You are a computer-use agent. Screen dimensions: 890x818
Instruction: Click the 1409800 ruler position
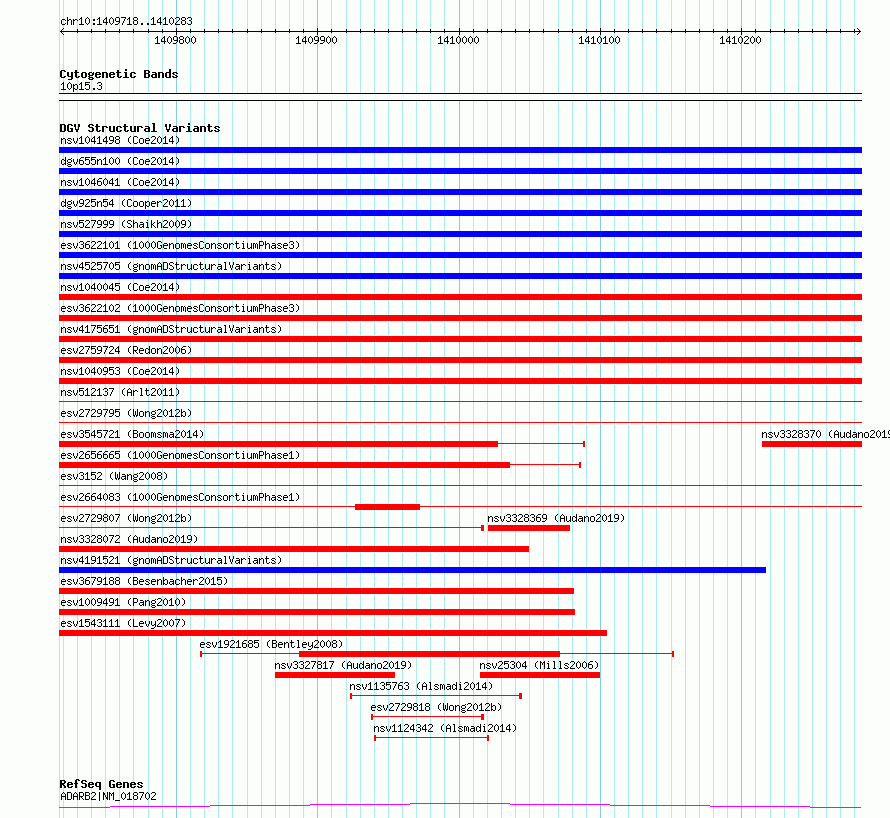click(x=175, y=40)
